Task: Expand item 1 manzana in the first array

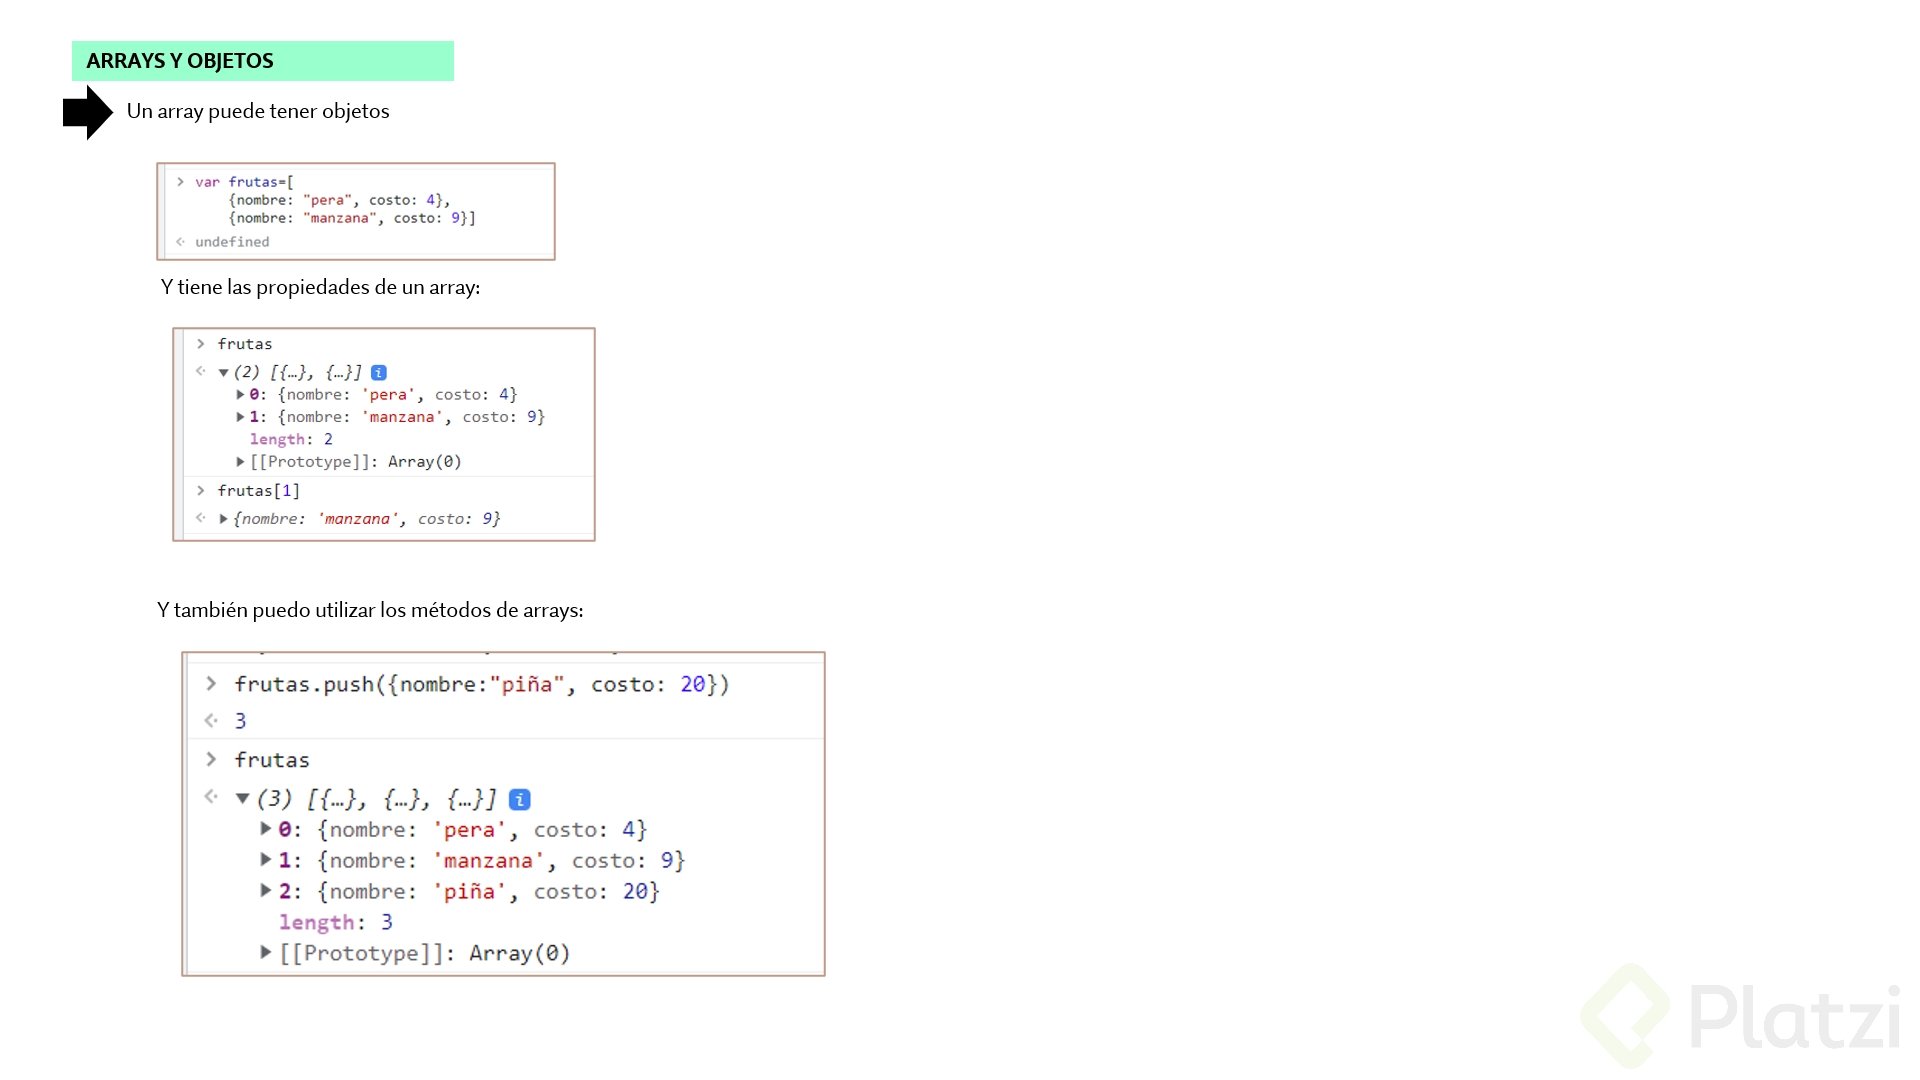Action: [240, 417]
